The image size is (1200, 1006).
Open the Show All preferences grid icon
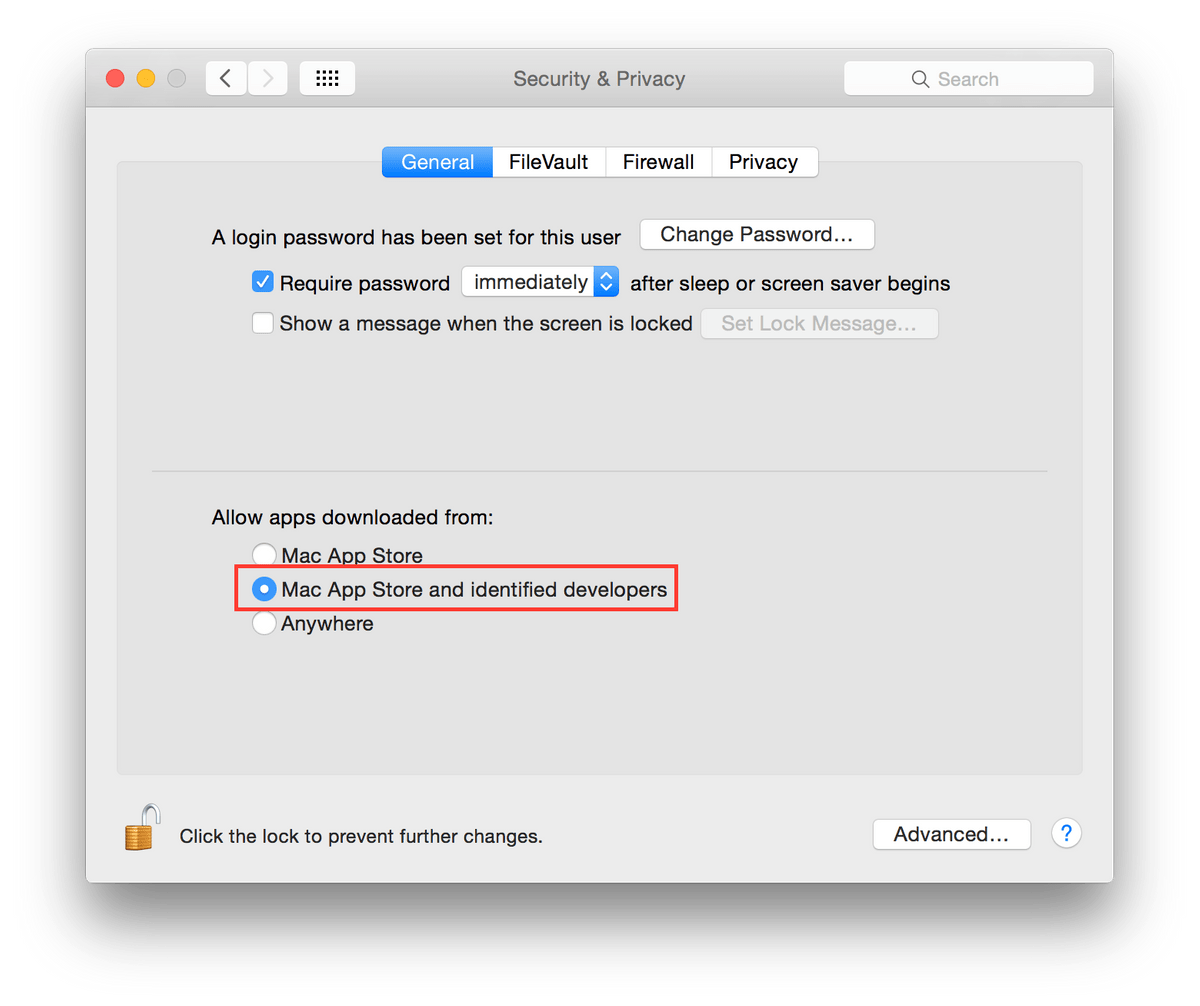click(x=327, y=77)
